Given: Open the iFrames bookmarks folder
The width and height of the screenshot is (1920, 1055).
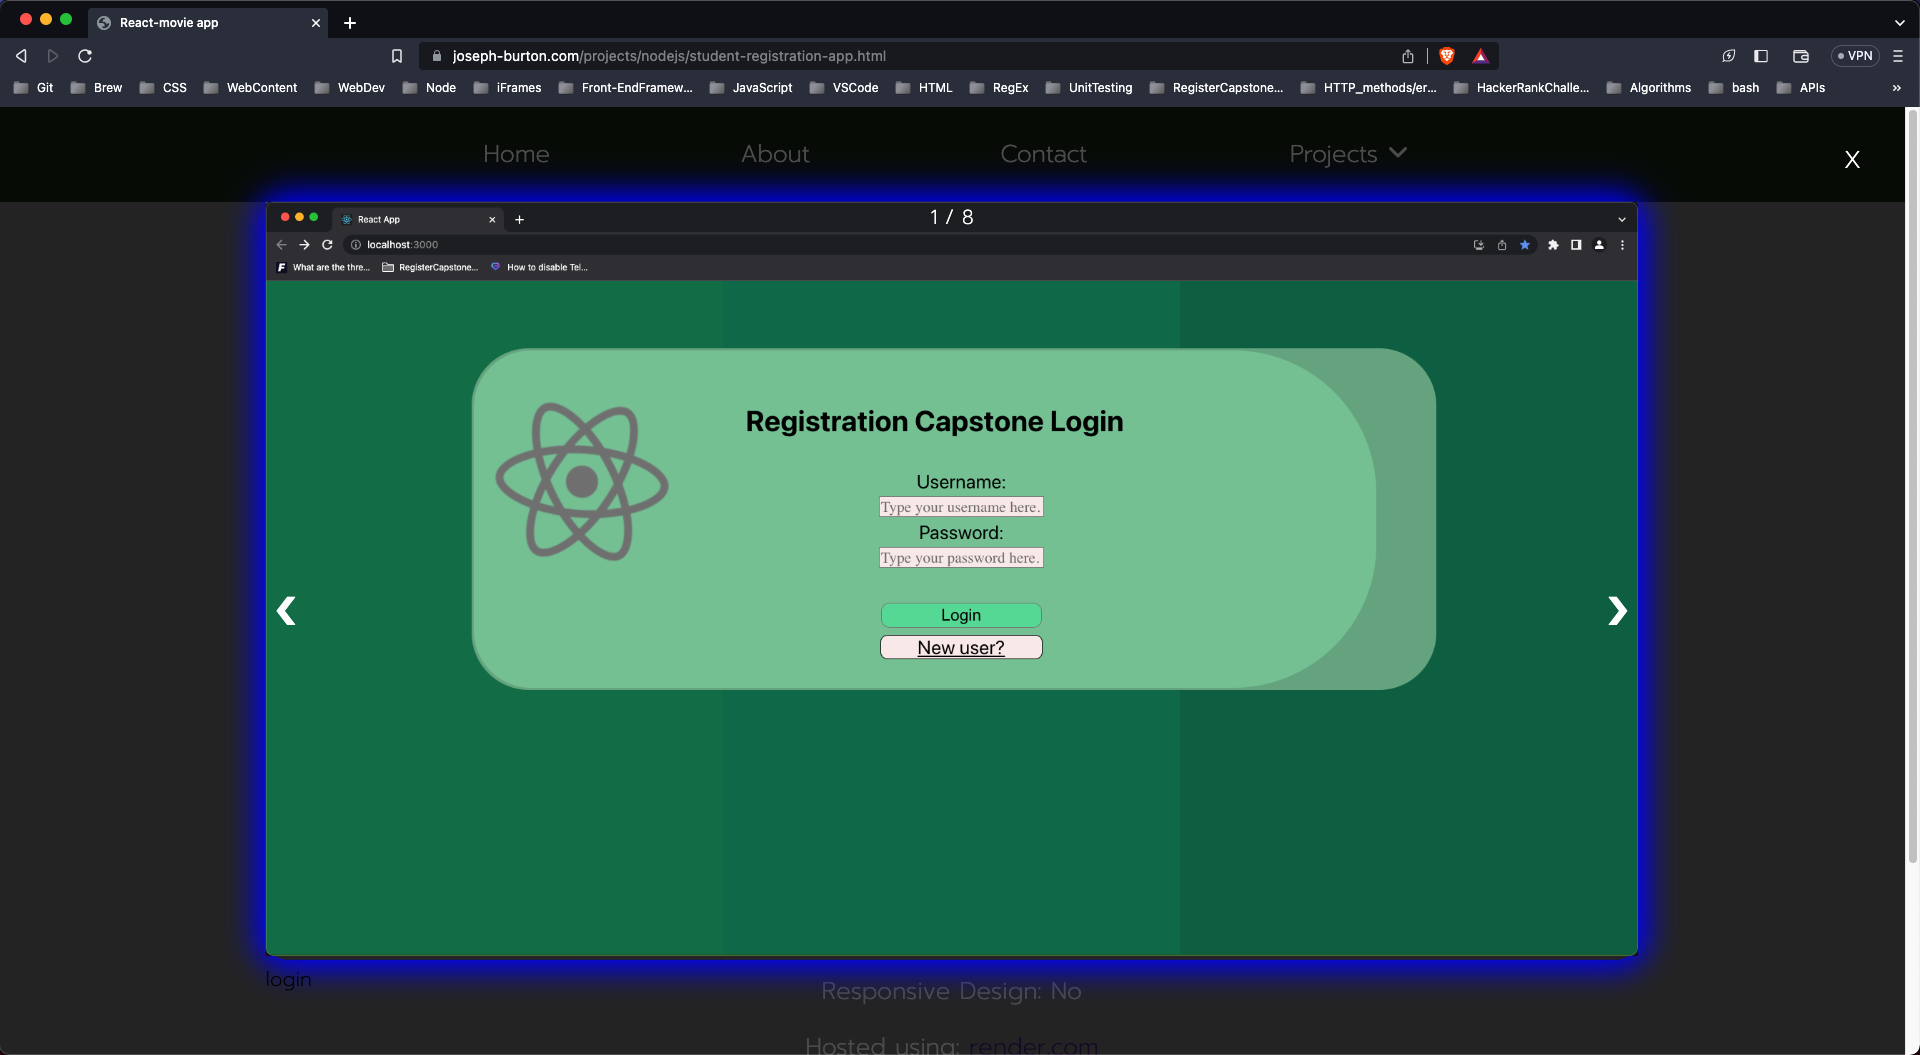Looking at the screenshot, I should pyautogui.click(x=507, y=88).
